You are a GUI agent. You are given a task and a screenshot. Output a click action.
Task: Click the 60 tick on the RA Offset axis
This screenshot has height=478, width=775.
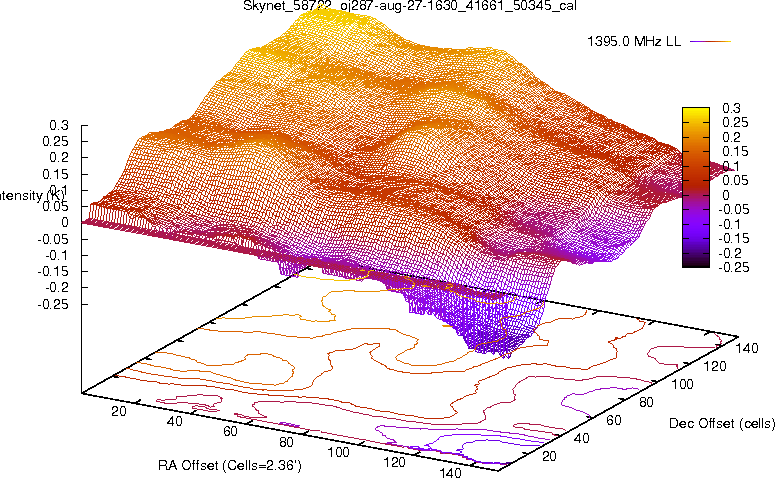pos(230,432)
